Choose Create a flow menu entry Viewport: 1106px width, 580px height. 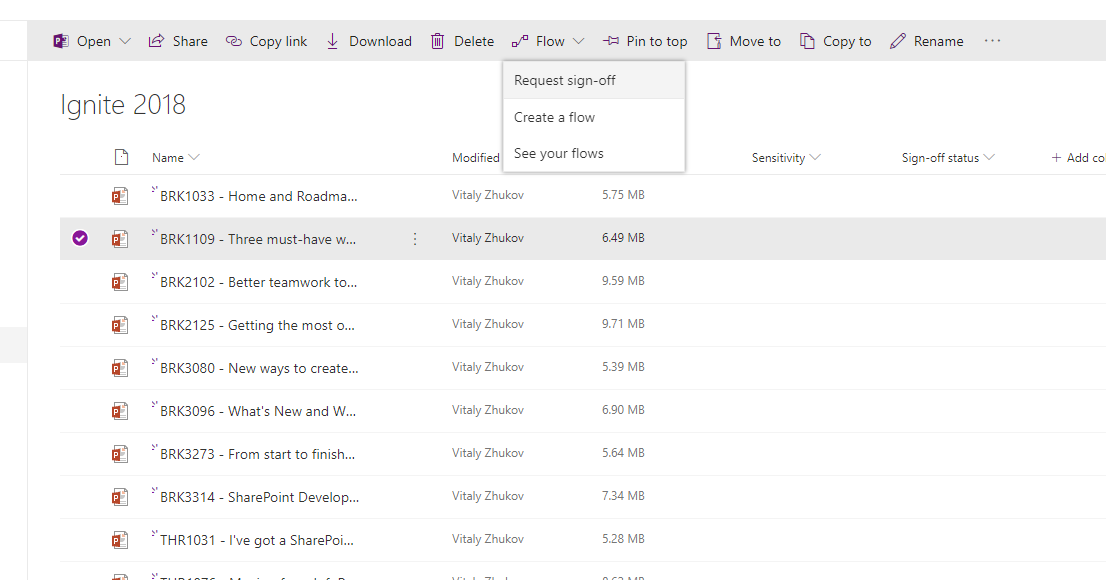[x=594, y=117]
